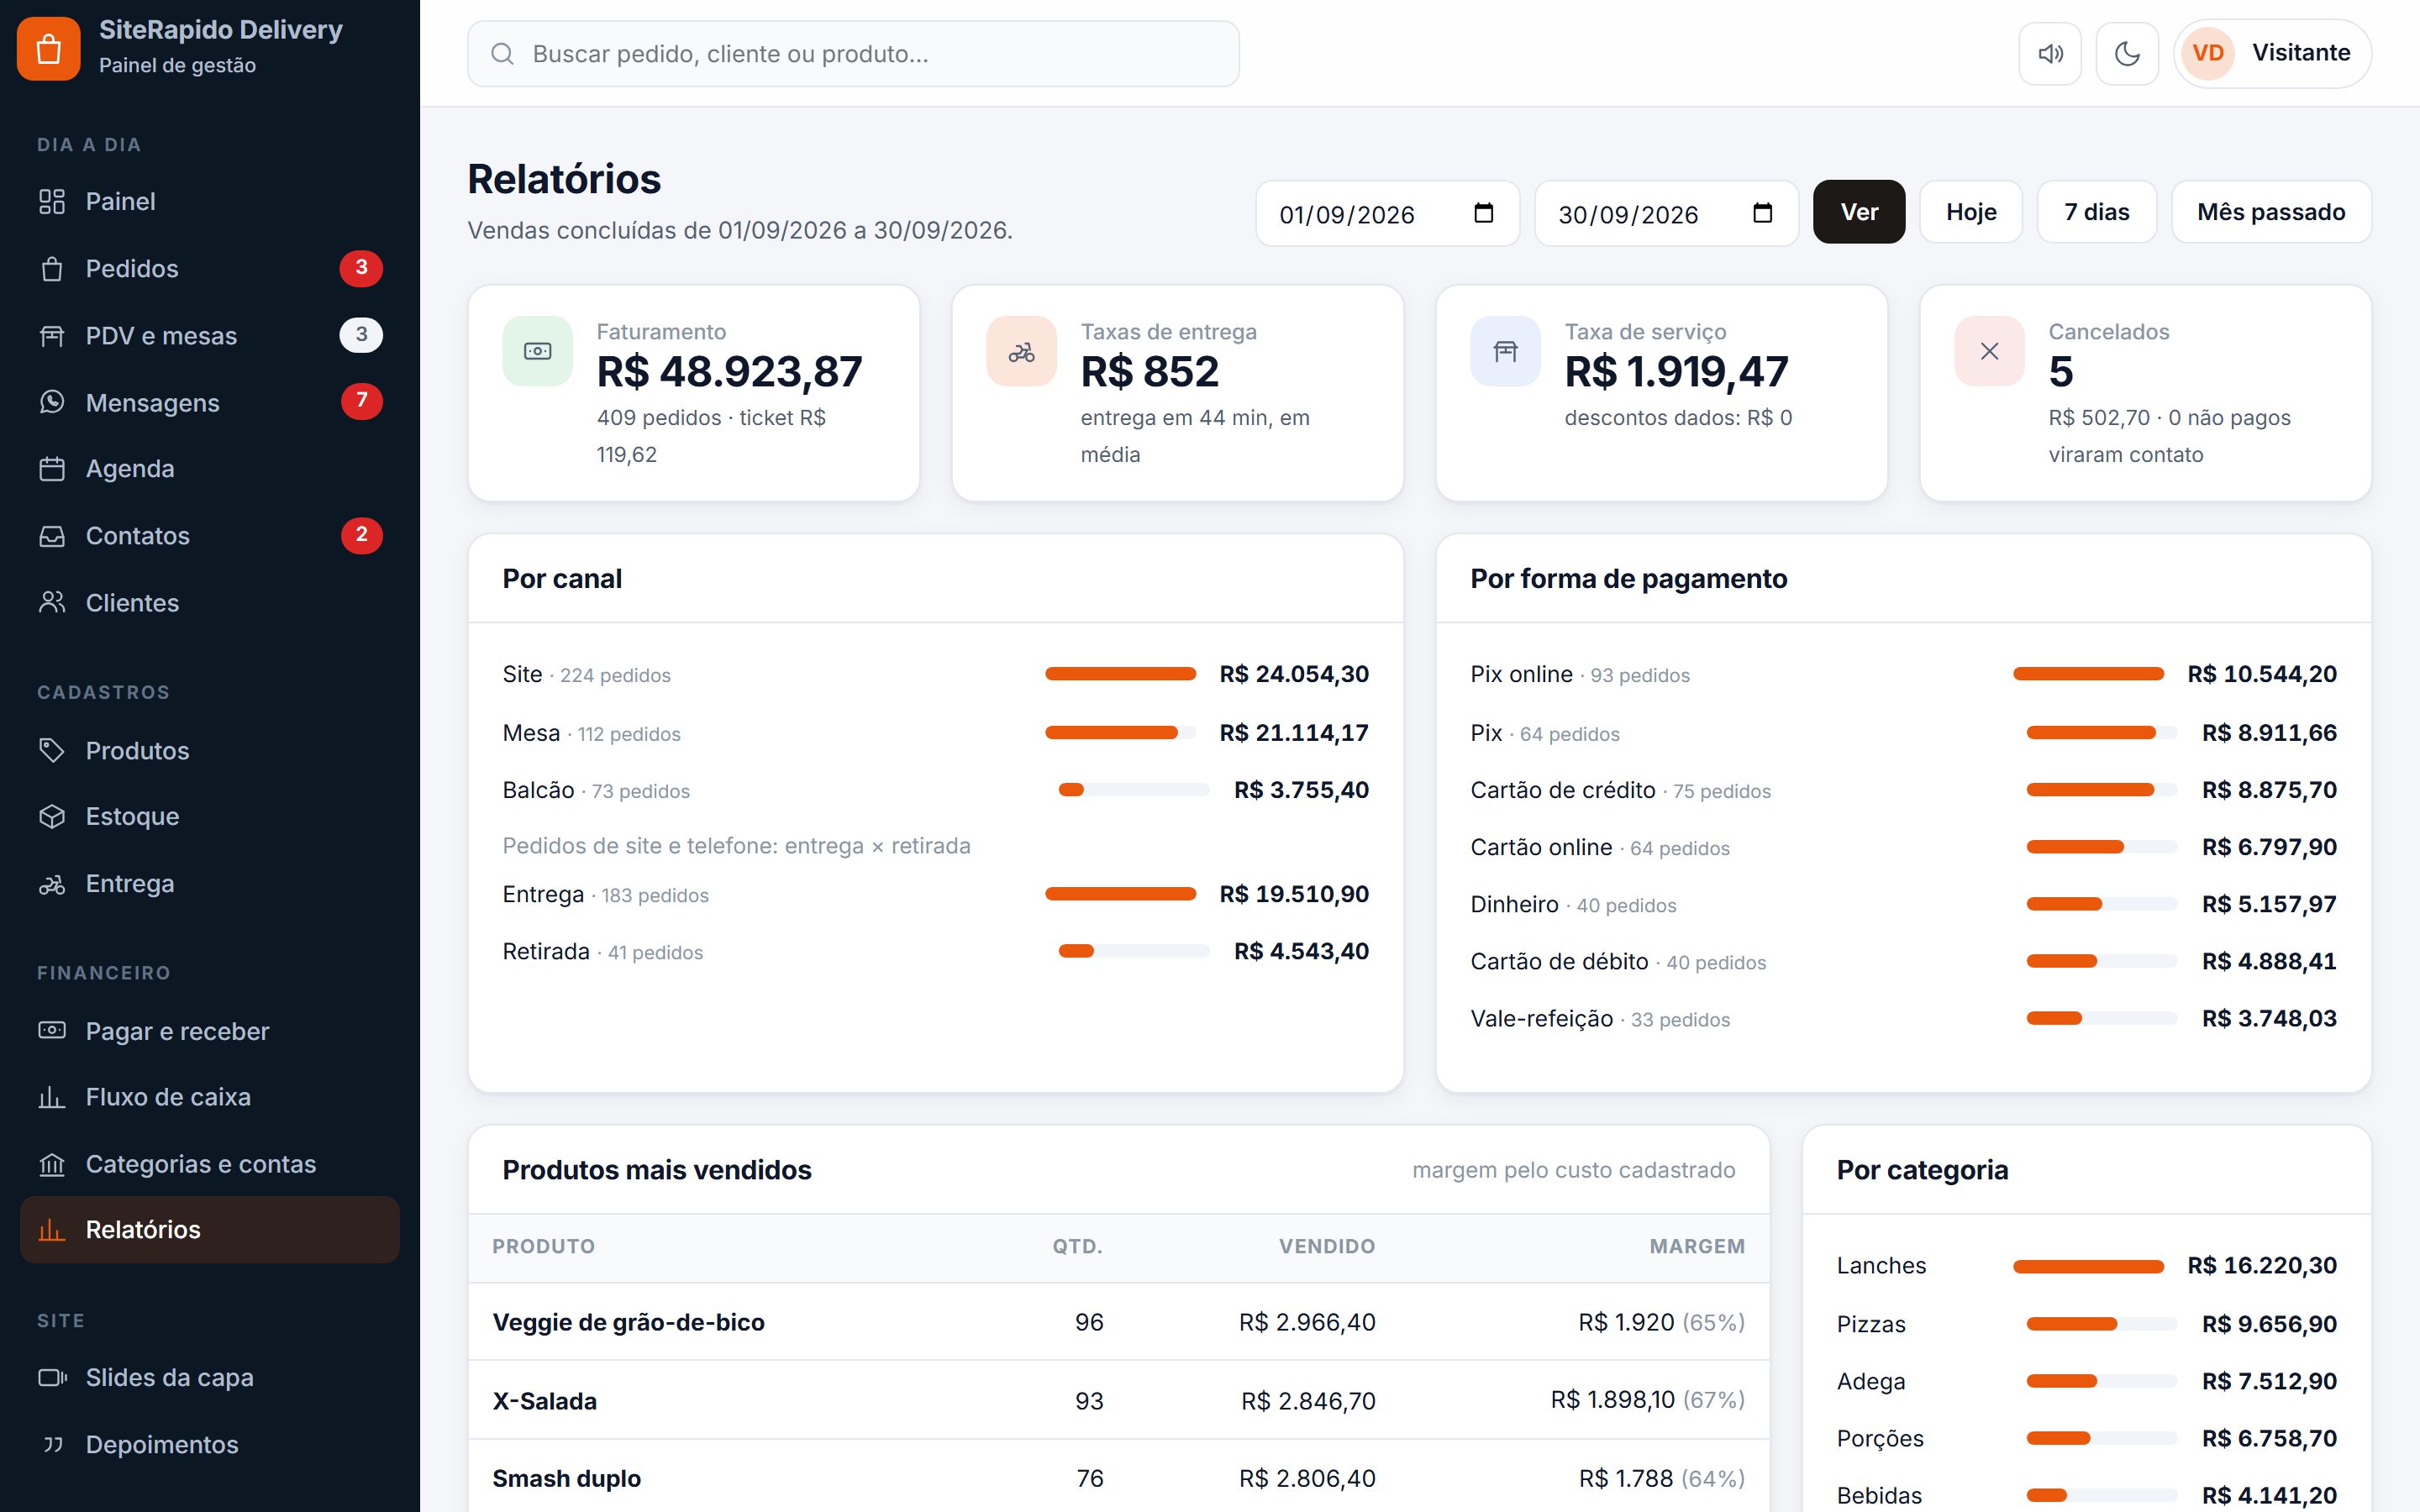Click the X-Salada product name
Screen dimensions: 2420x1512
click(x=545, y=1400)
